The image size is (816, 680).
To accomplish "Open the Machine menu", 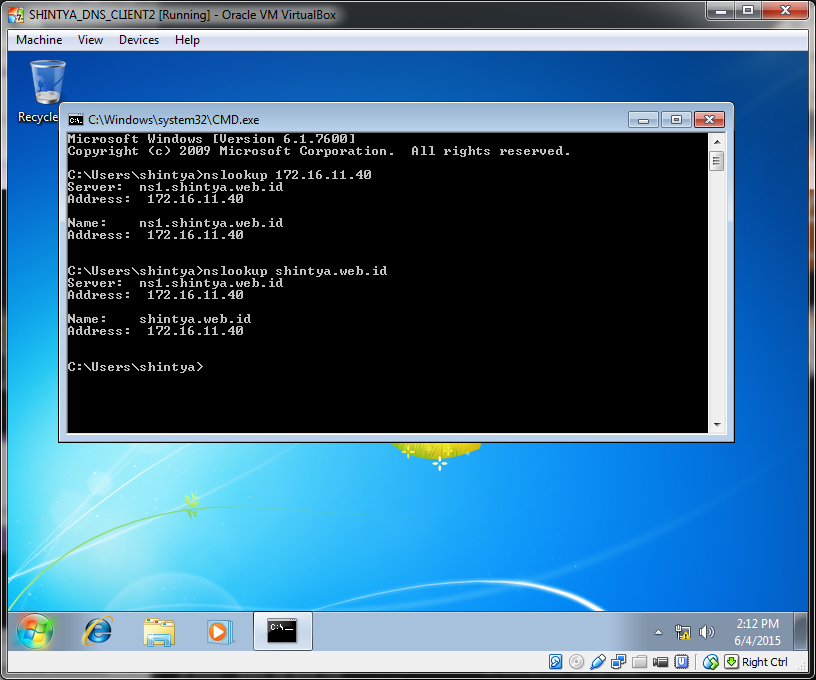I will [x=39, y=40].
